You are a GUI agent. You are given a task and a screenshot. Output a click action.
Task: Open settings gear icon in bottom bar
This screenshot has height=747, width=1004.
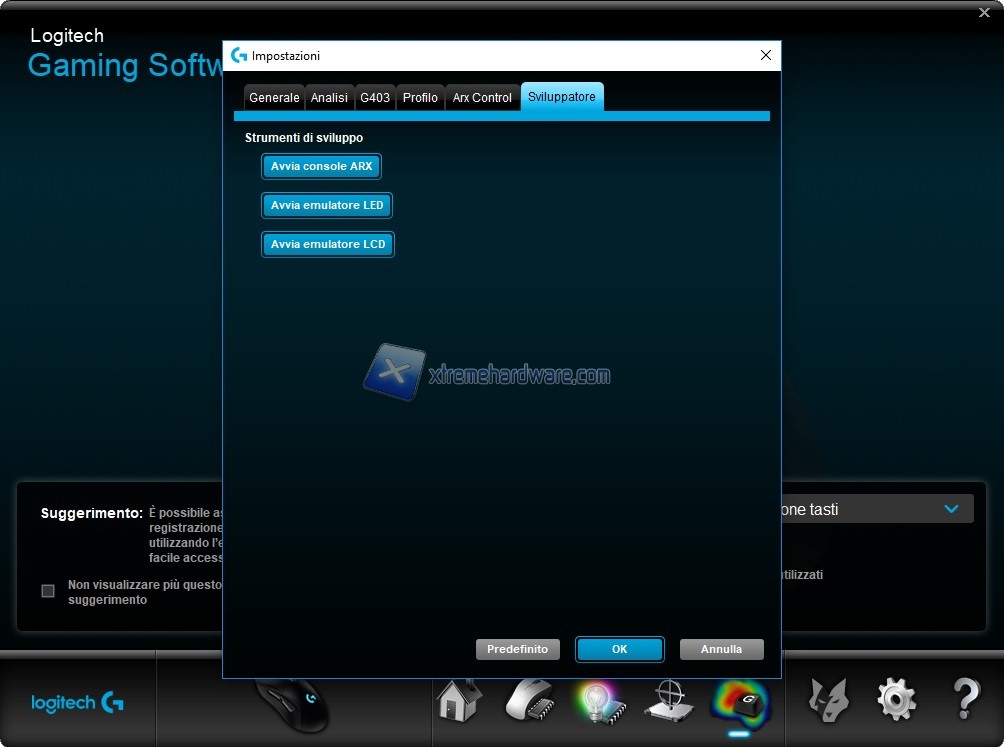(896, 700)
